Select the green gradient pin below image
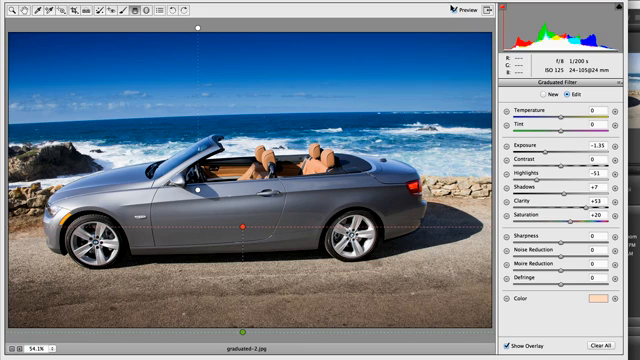The width and height of the screenshot is (640, 360). (242, 332)
